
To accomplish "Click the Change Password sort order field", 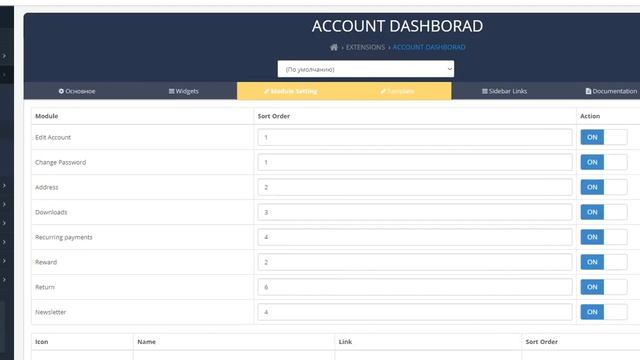I will pyautogui.click(x=415, y=162).
